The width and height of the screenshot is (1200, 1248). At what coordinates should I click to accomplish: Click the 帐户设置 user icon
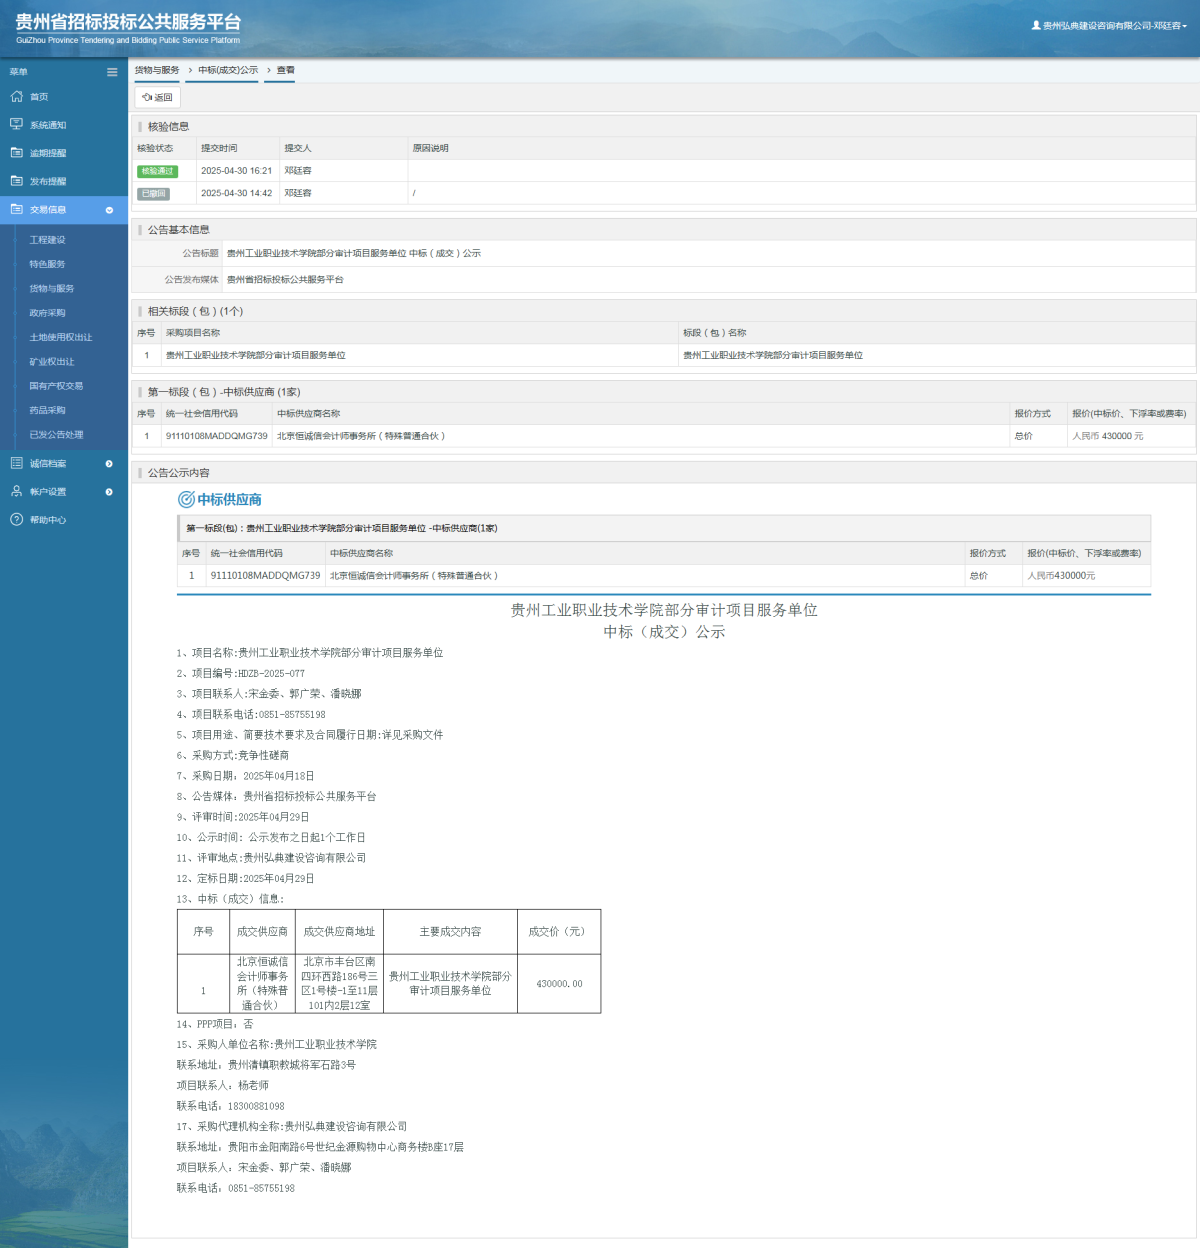16,492
